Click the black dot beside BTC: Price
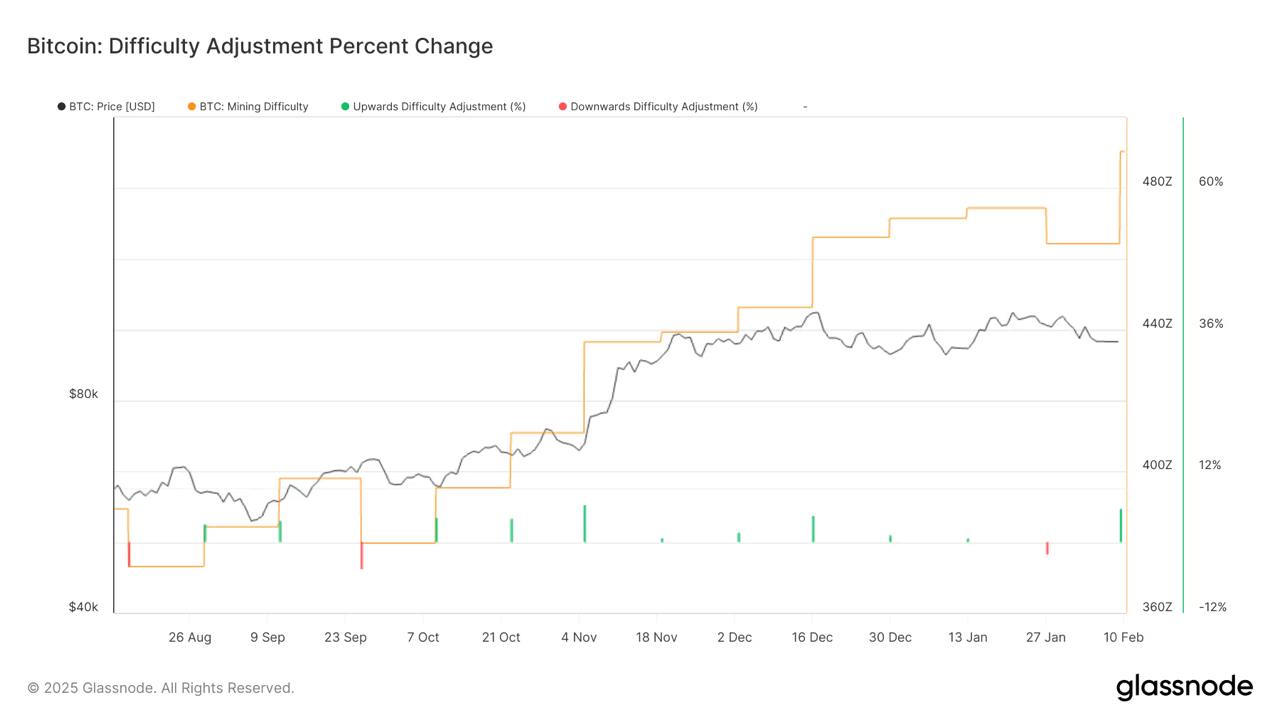The width and height of the screenshot is (1280, 720). point(62,106)
